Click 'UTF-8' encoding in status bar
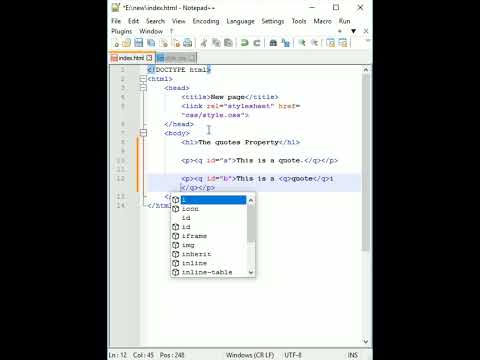 tap(293, 355)
